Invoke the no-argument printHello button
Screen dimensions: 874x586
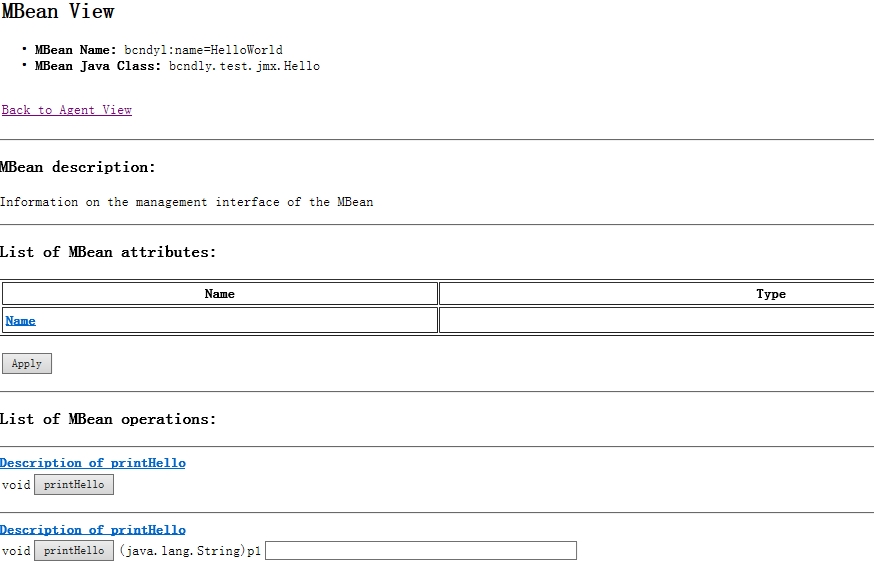point(74,485)
